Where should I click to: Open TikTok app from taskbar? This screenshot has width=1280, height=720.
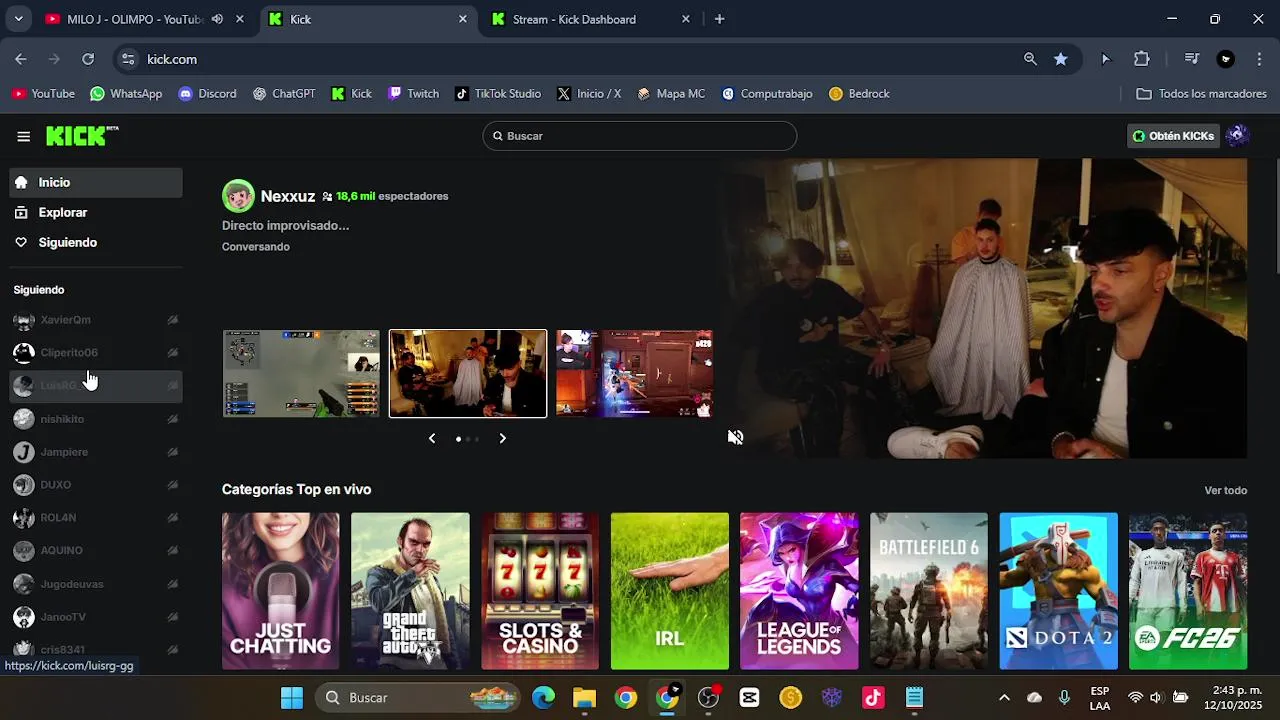[x=873, y=697]
